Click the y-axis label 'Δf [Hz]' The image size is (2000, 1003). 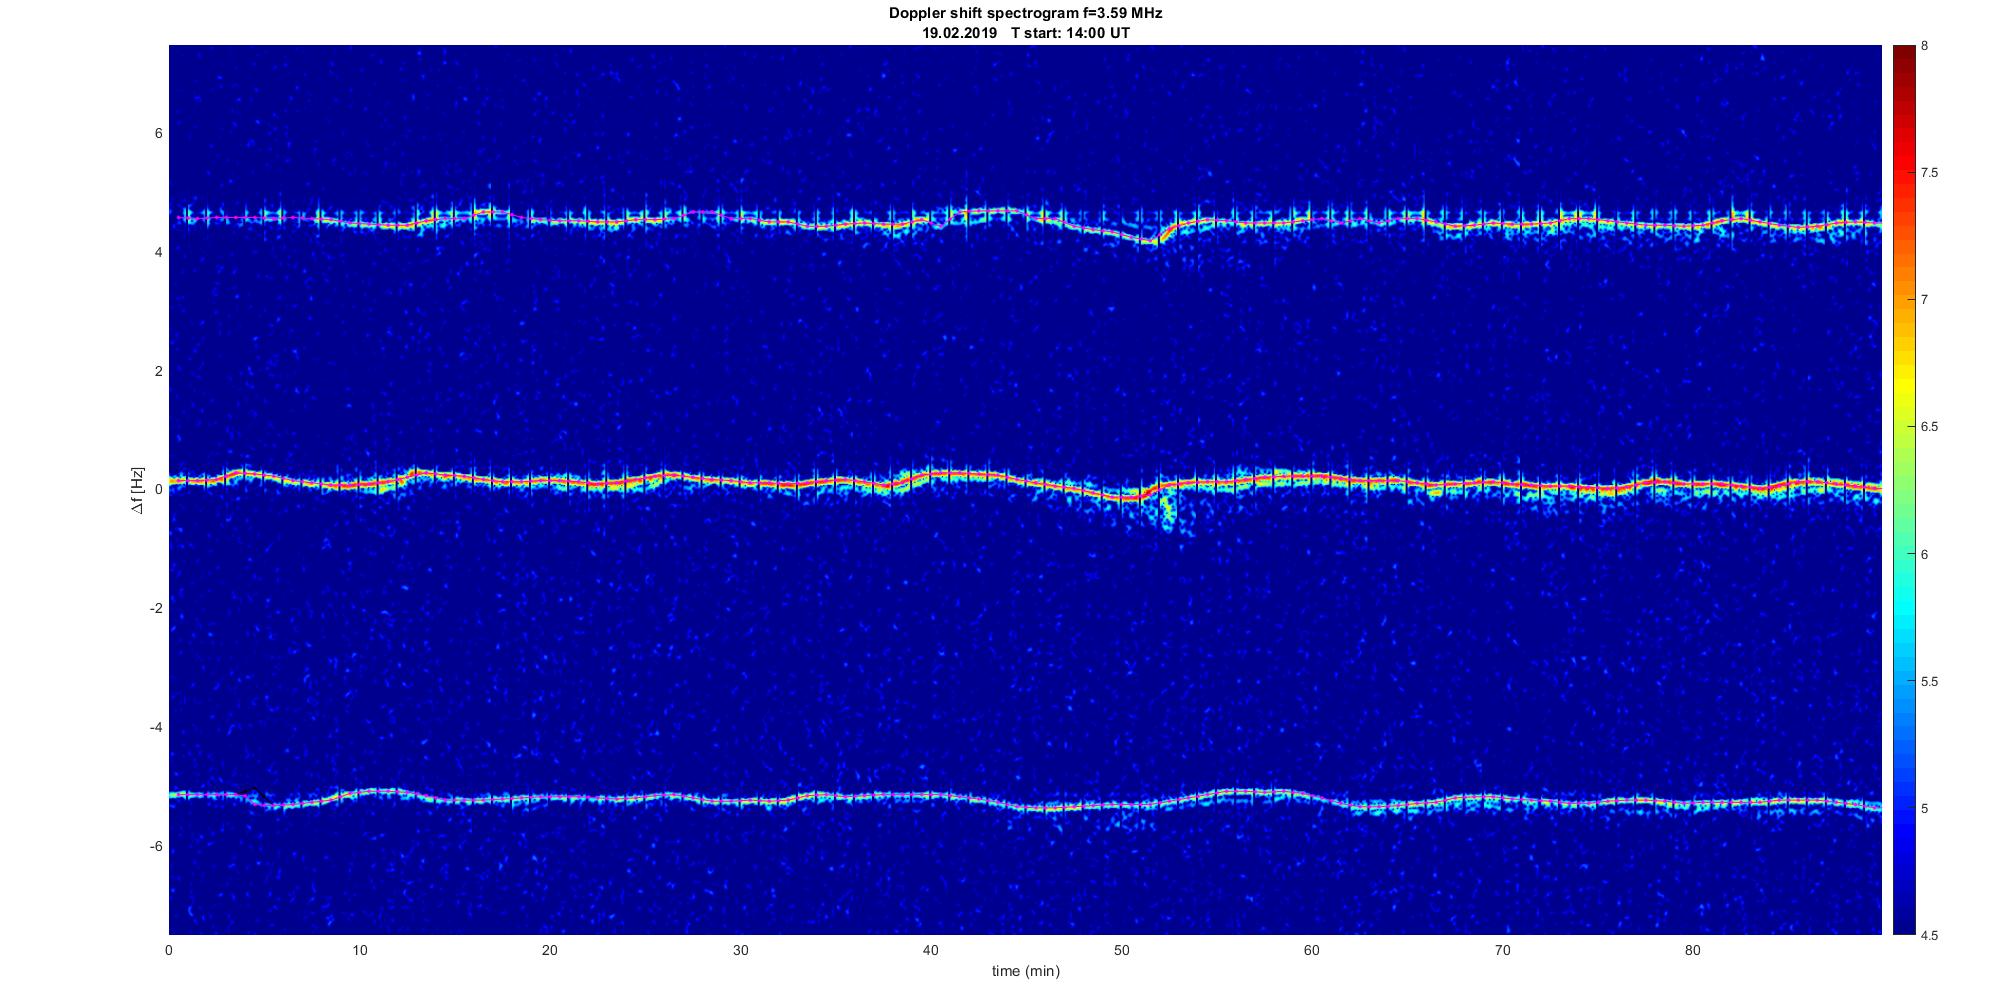(x=138, y=491)
